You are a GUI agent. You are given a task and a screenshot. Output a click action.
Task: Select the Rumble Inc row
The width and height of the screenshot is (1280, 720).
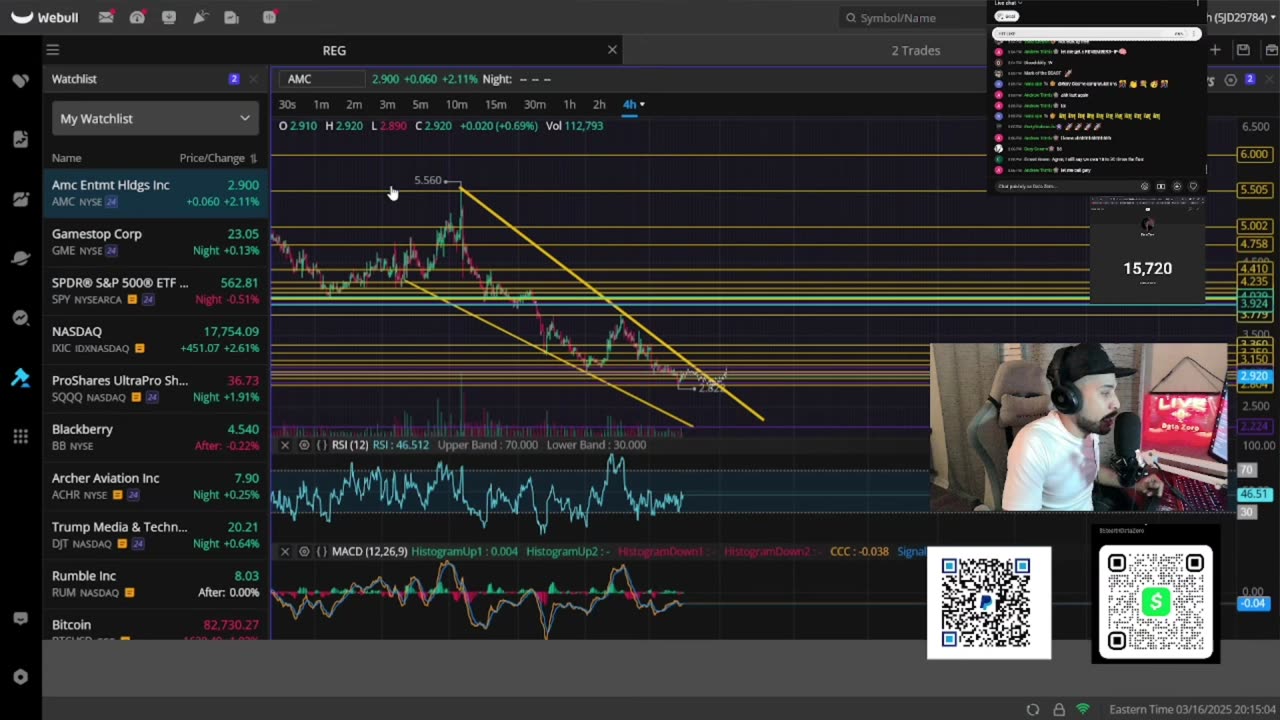pos(155,584)
